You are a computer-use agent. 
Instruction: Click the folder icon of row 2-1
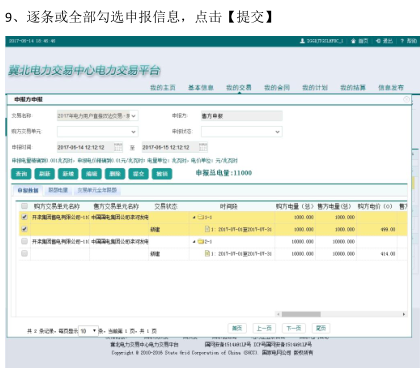tap(200, 242)
